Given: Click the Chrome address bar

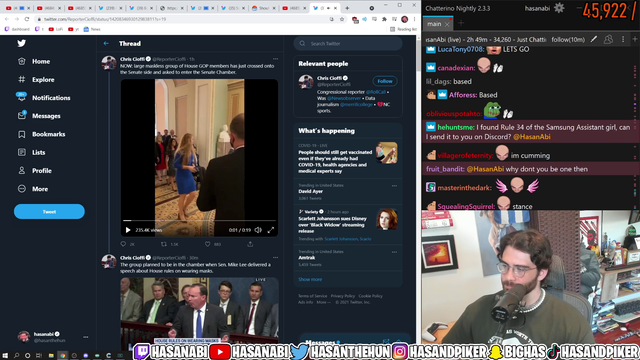Looking at the screenshot, I should tap(184, 19).
